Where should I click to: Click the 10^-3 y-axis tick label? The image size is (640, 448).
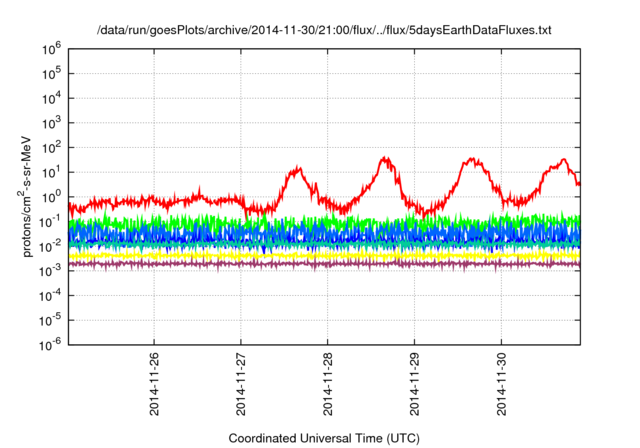(x=50, y=271)
